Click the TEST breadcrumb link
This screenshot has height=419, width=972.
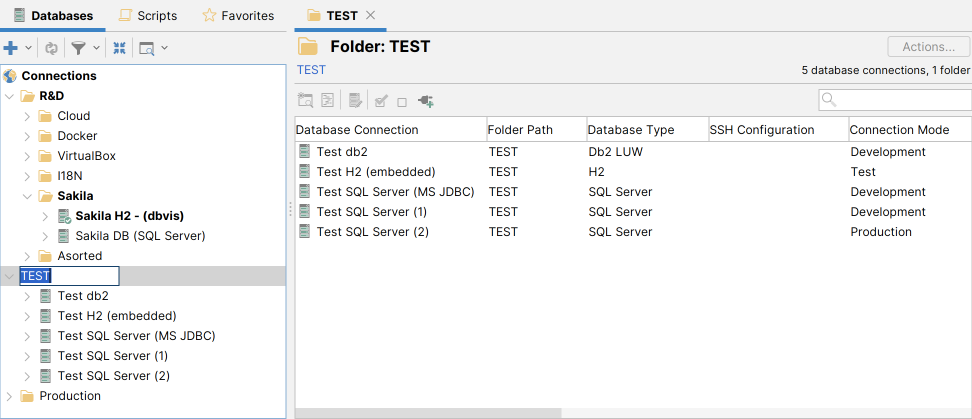coord(311,70)
